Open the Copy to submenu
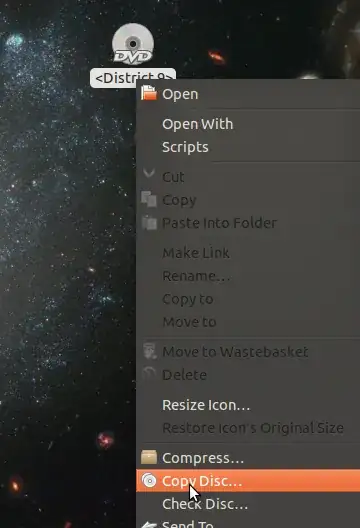This screenshot has width=360, height=528. (x=248, y=299)
